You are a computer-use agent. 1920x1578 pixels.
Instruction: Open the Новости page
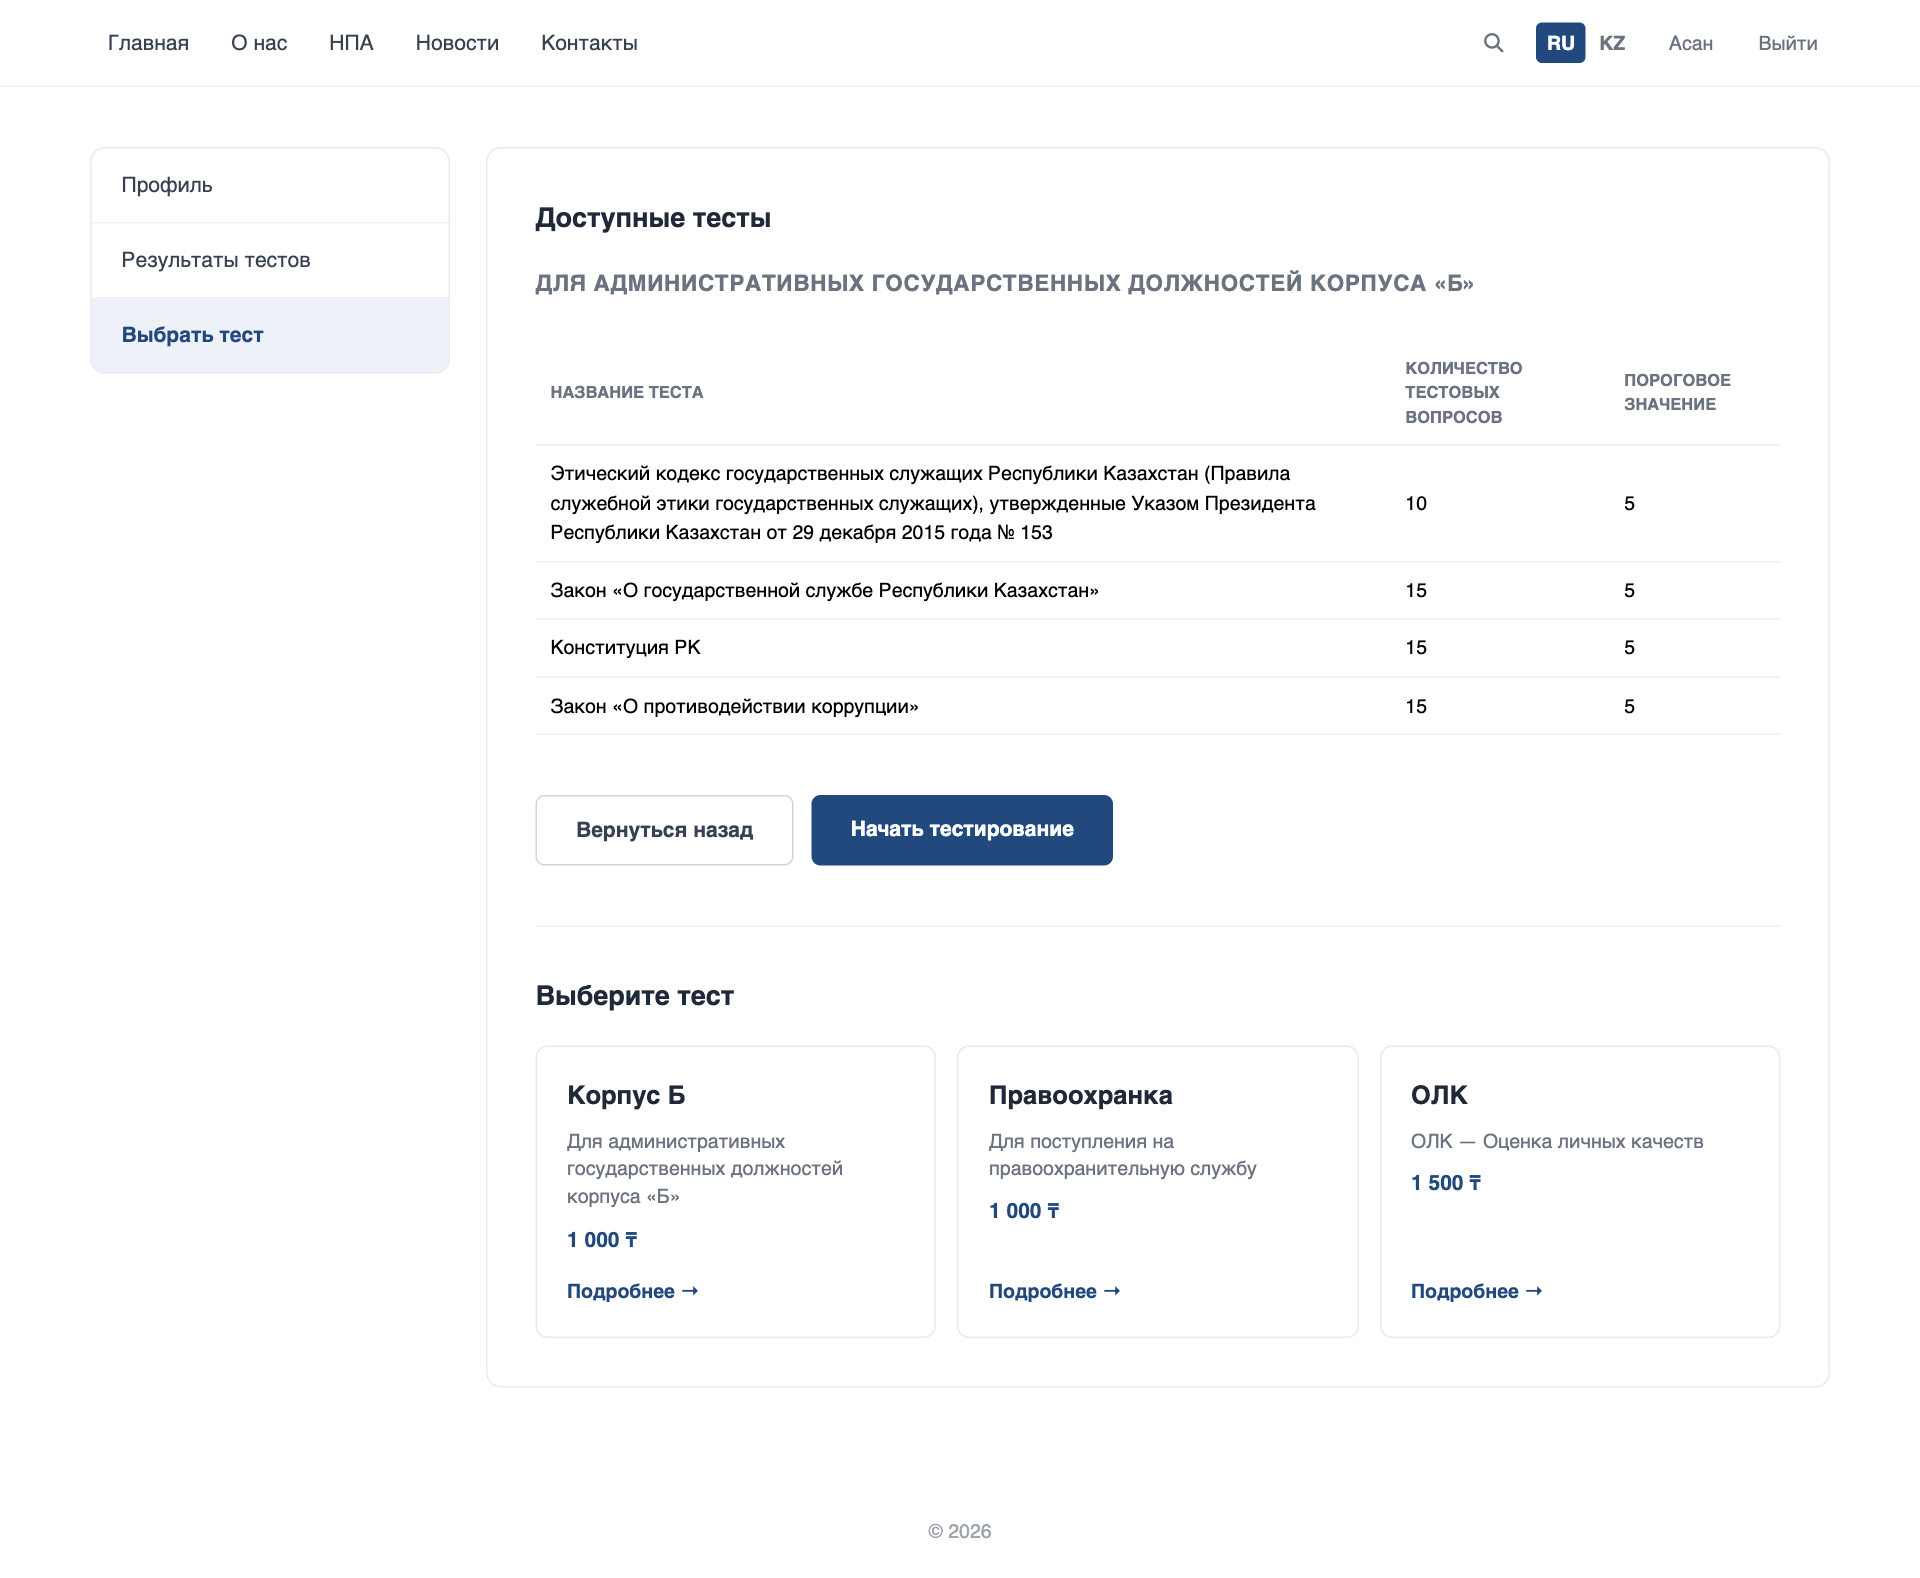(x=457, y=43)
